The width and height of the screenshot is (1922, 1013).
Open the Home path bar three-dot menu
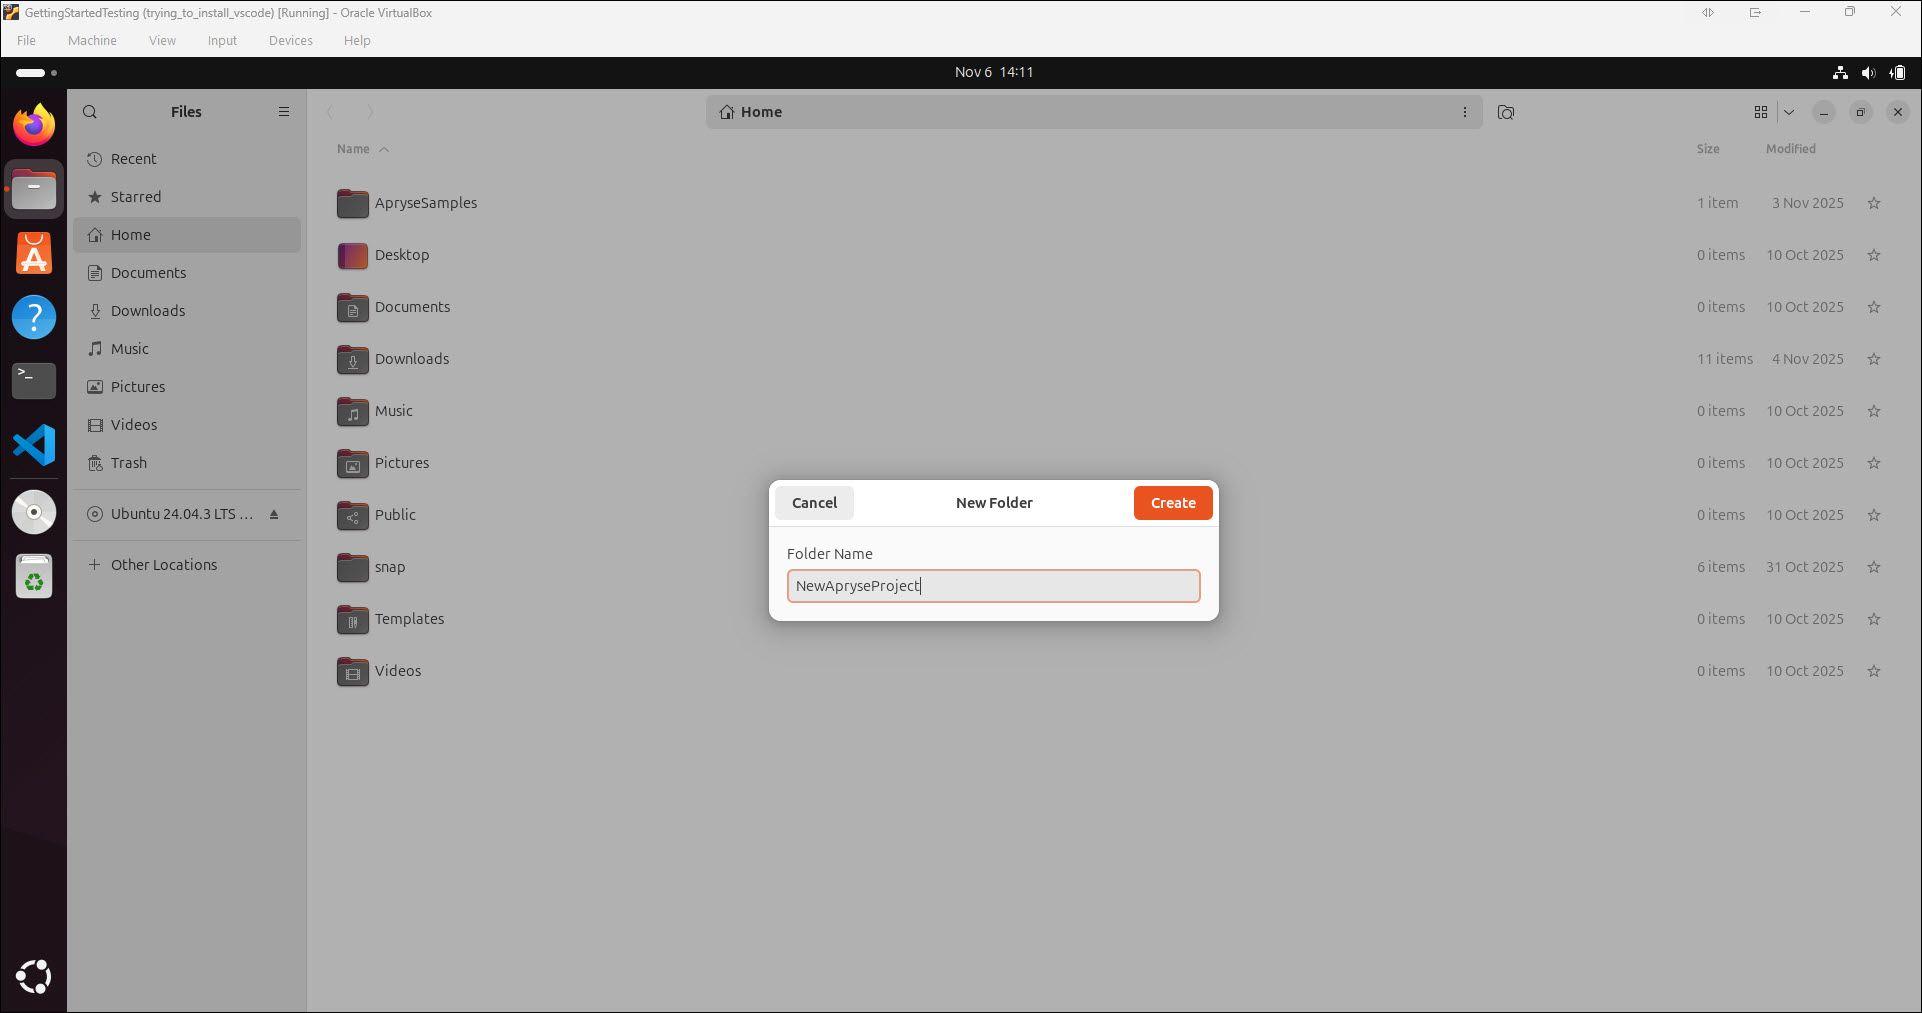click(1464, 112)
